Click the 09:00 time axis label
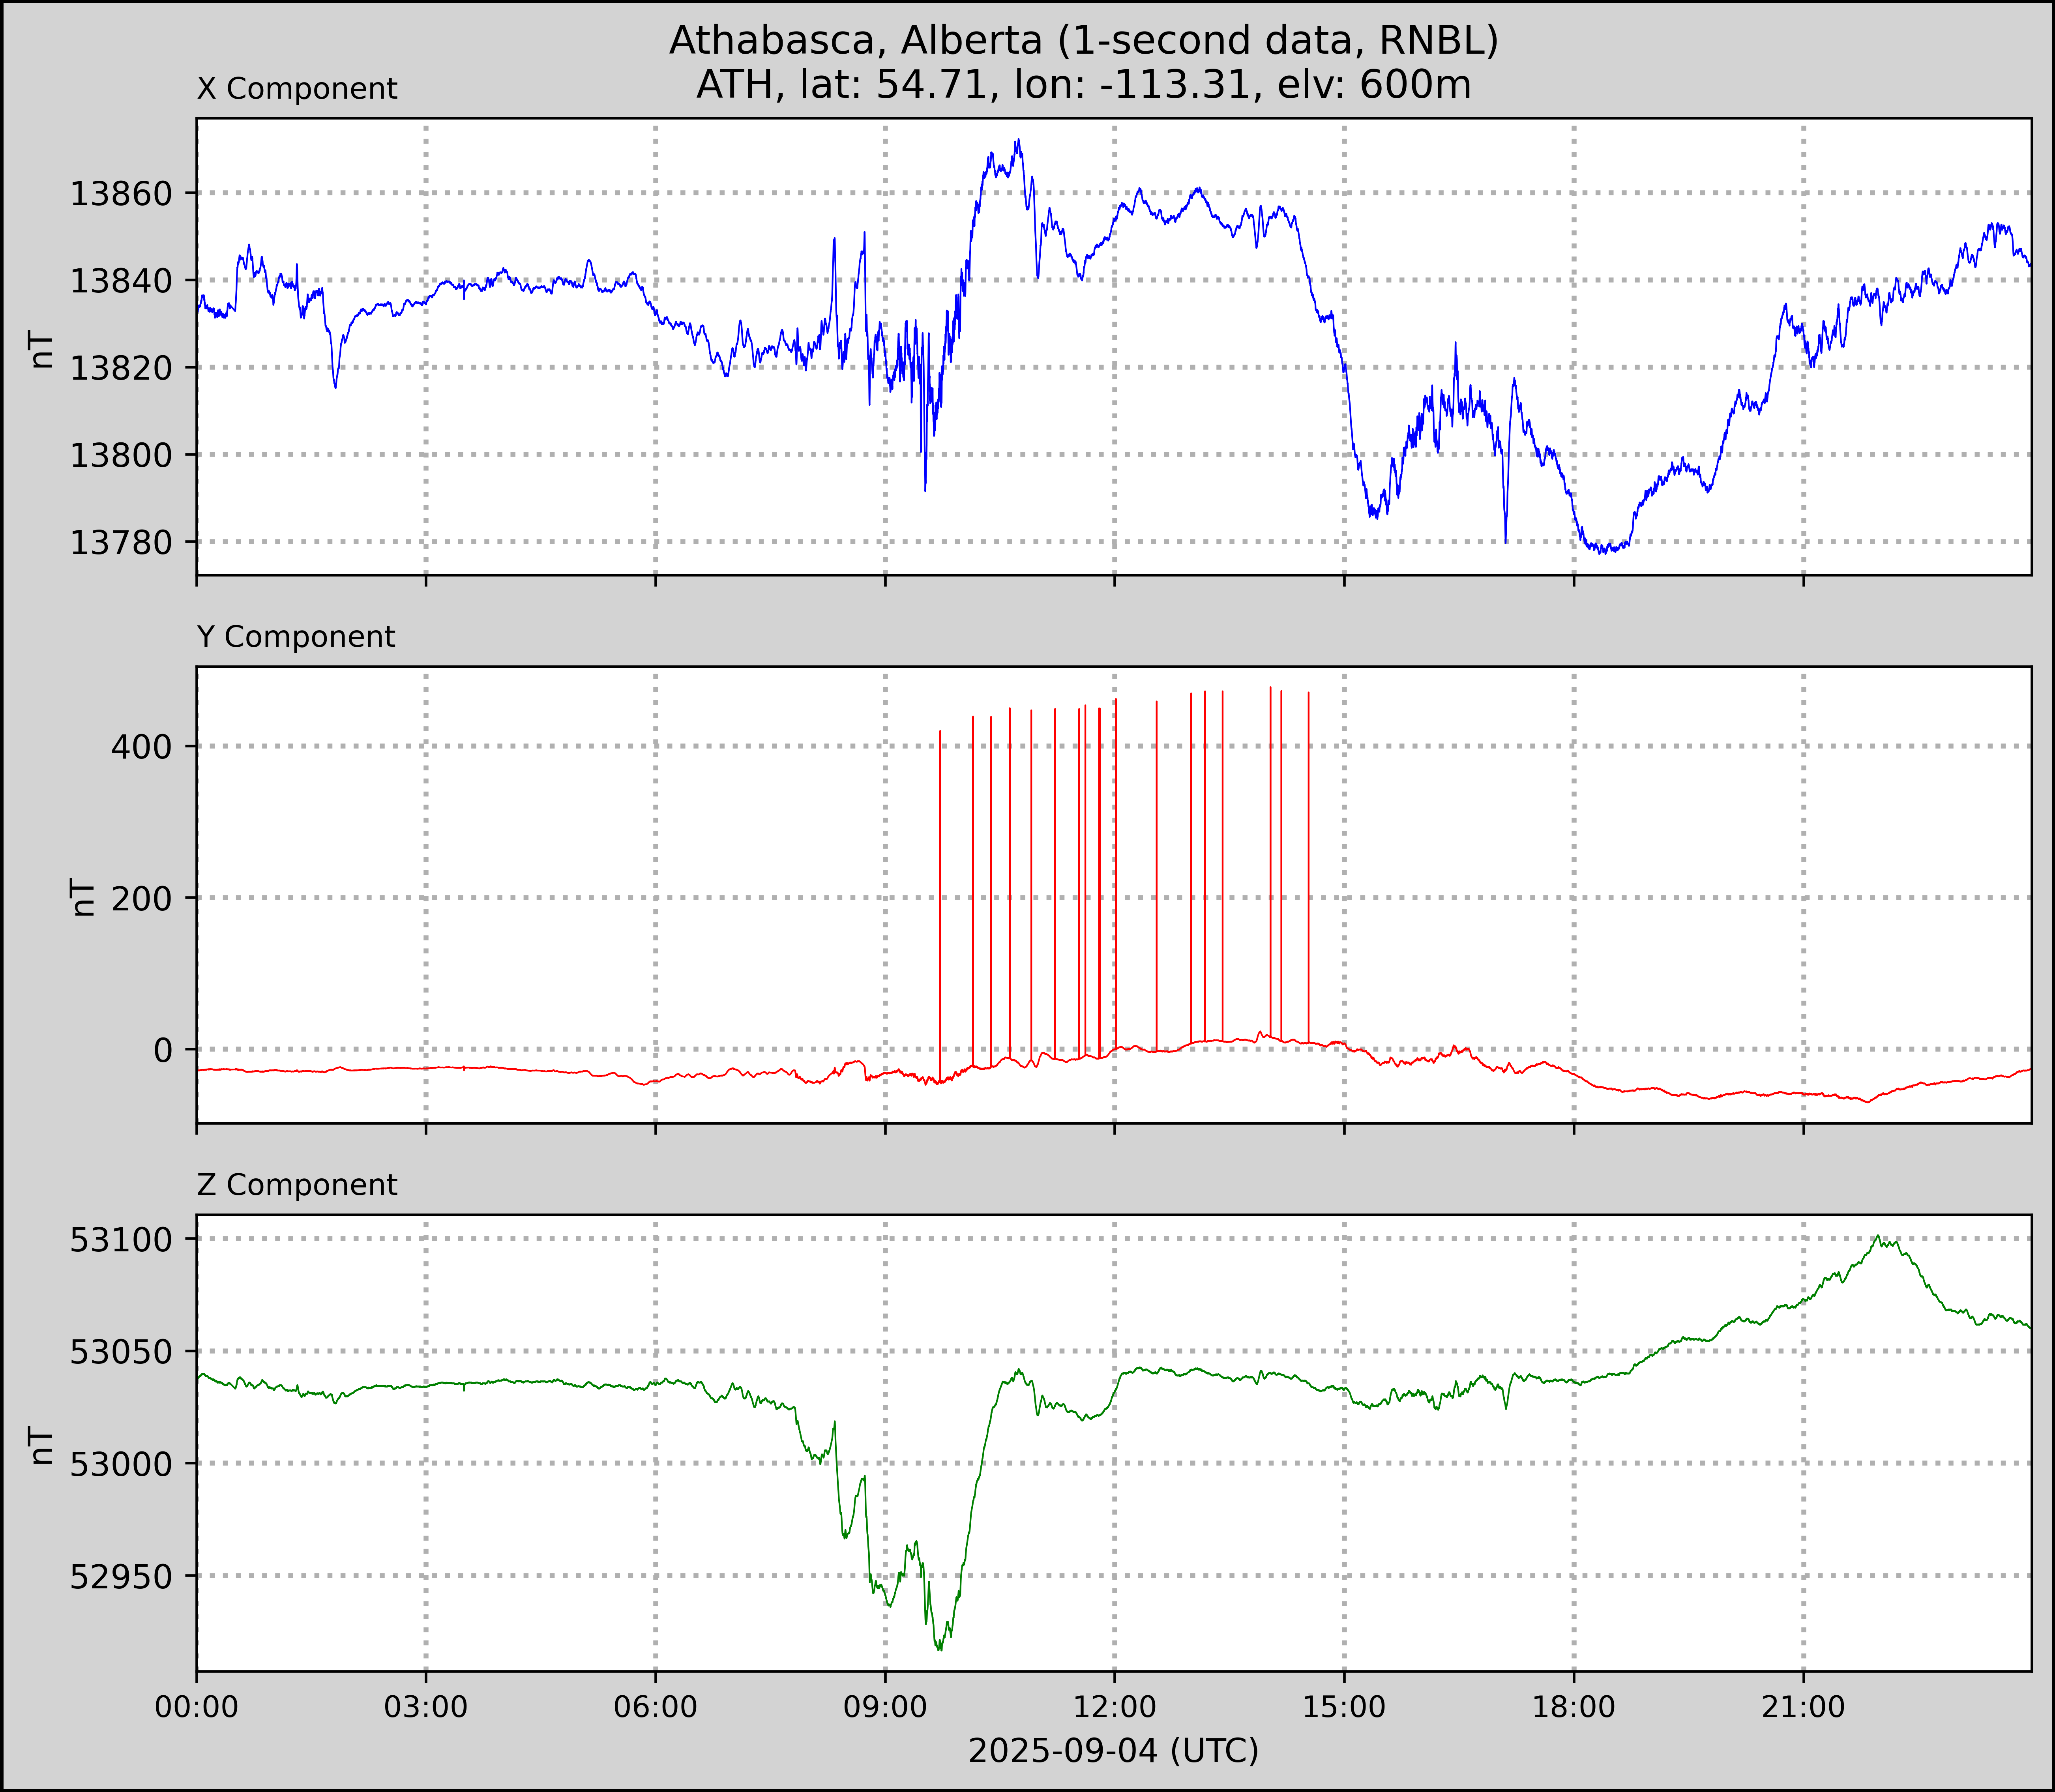Viewport: 2055px width, 1792px height. 885,1707
